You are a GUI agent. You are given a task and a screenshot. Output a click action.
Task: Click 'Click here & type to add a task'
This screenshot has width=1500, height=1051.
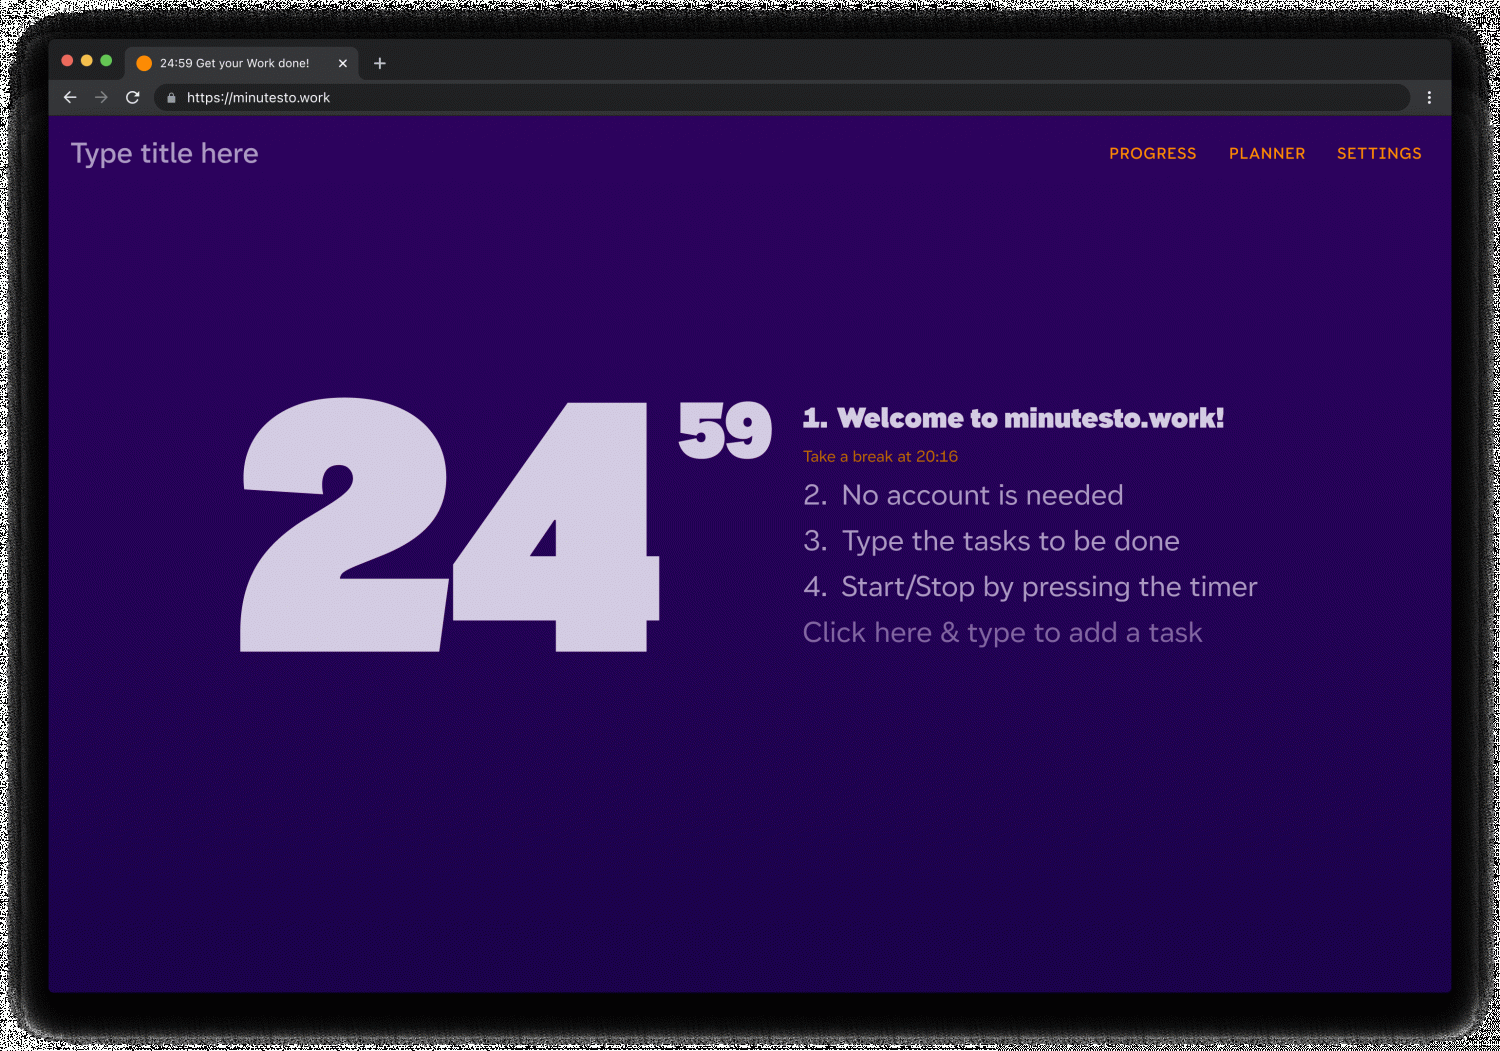click(1002, 633)
